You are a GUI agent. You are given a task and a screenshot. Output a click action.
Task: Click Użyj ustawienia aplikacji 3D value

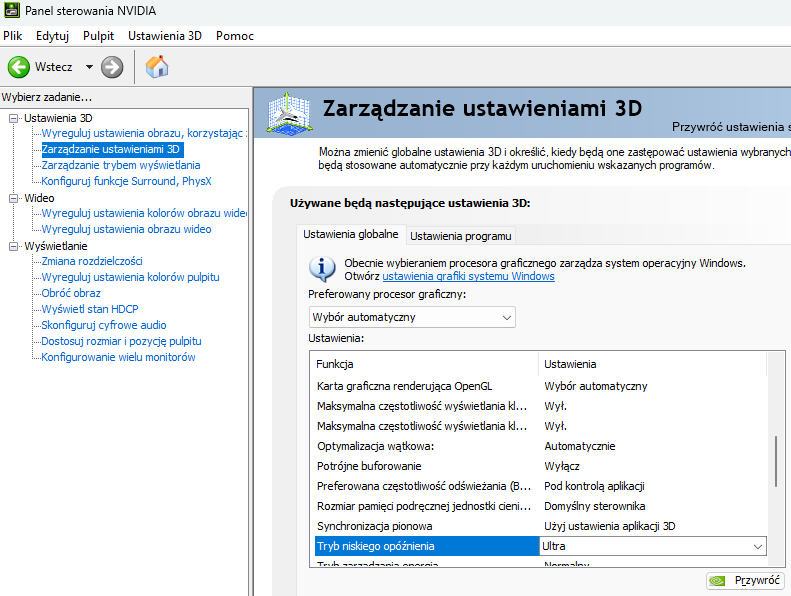[609, 526]
